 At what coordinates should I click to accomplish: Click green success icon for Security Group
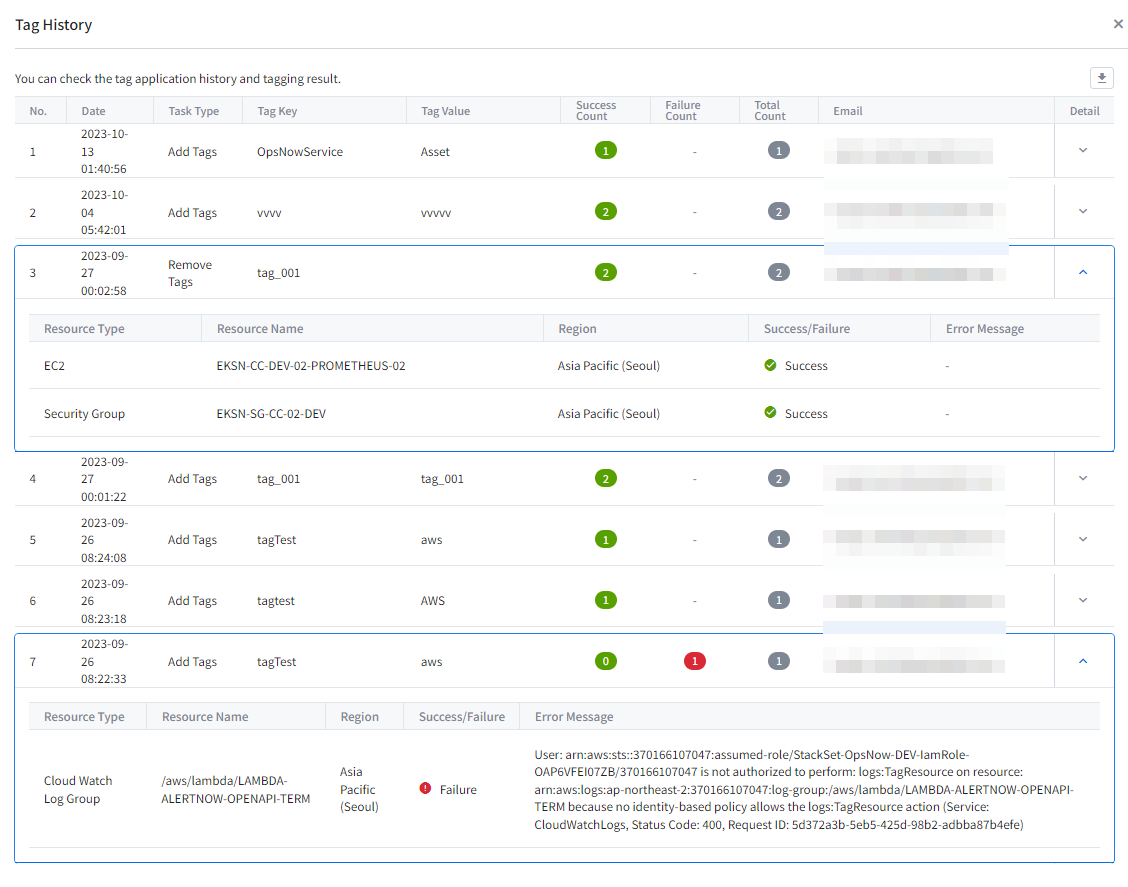coord(770,413)
